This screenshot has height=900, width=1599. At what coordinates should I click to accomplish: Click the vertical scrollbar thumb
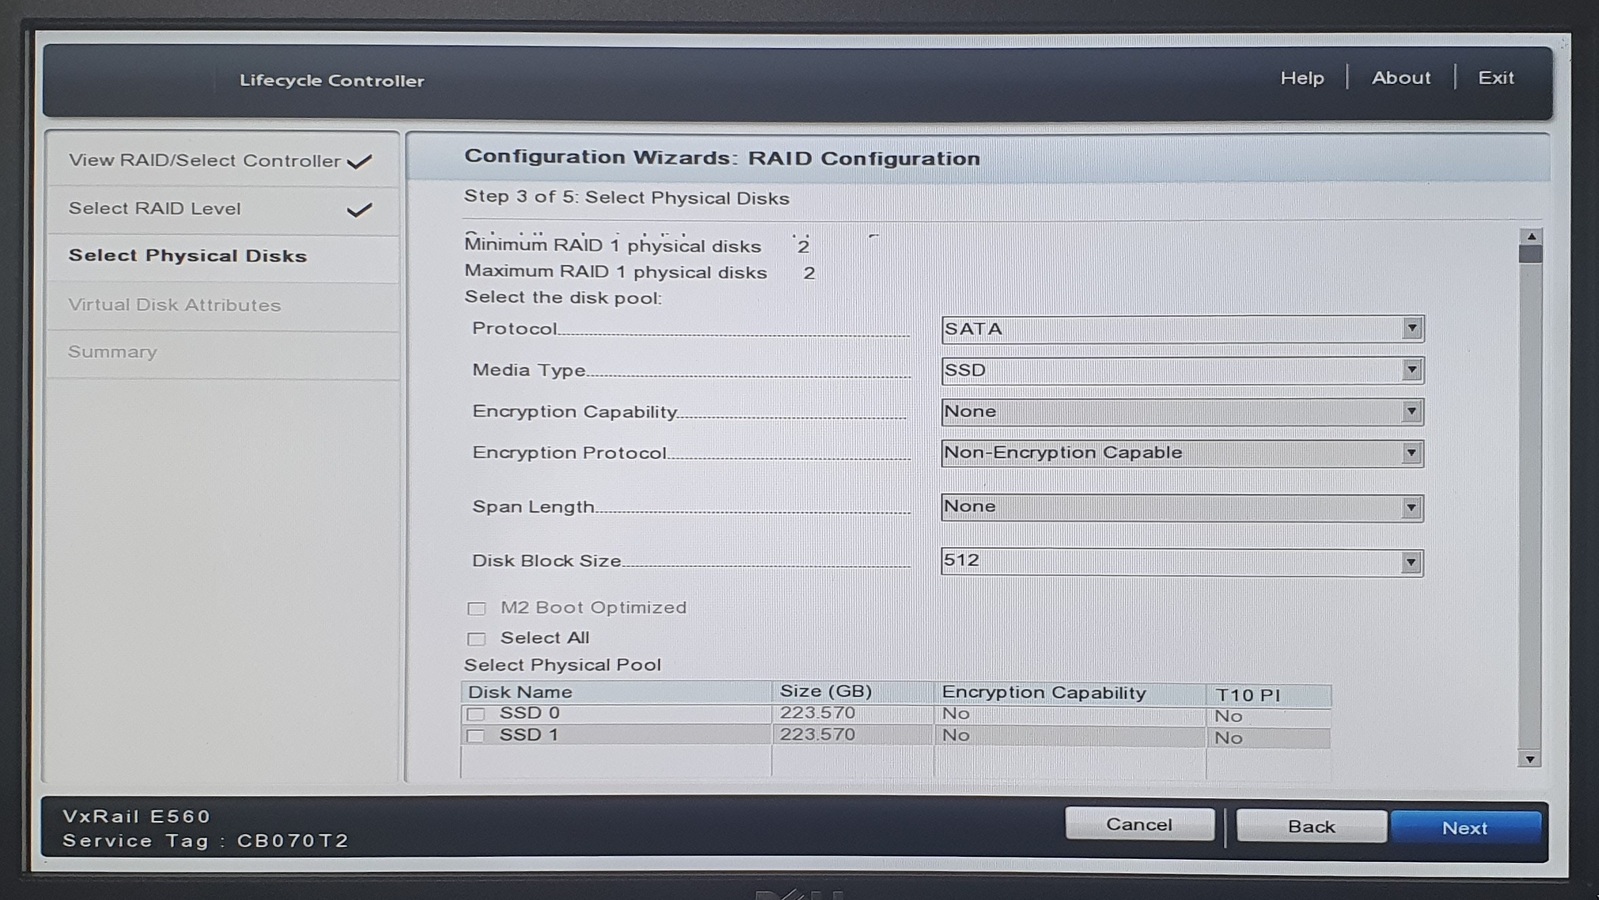(1530, 254)
